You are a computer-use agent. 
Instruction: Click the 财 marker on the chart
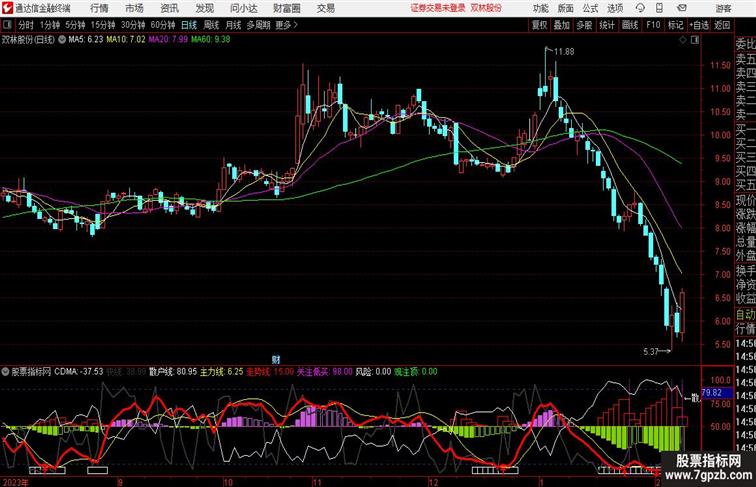(x=276, y=359)
